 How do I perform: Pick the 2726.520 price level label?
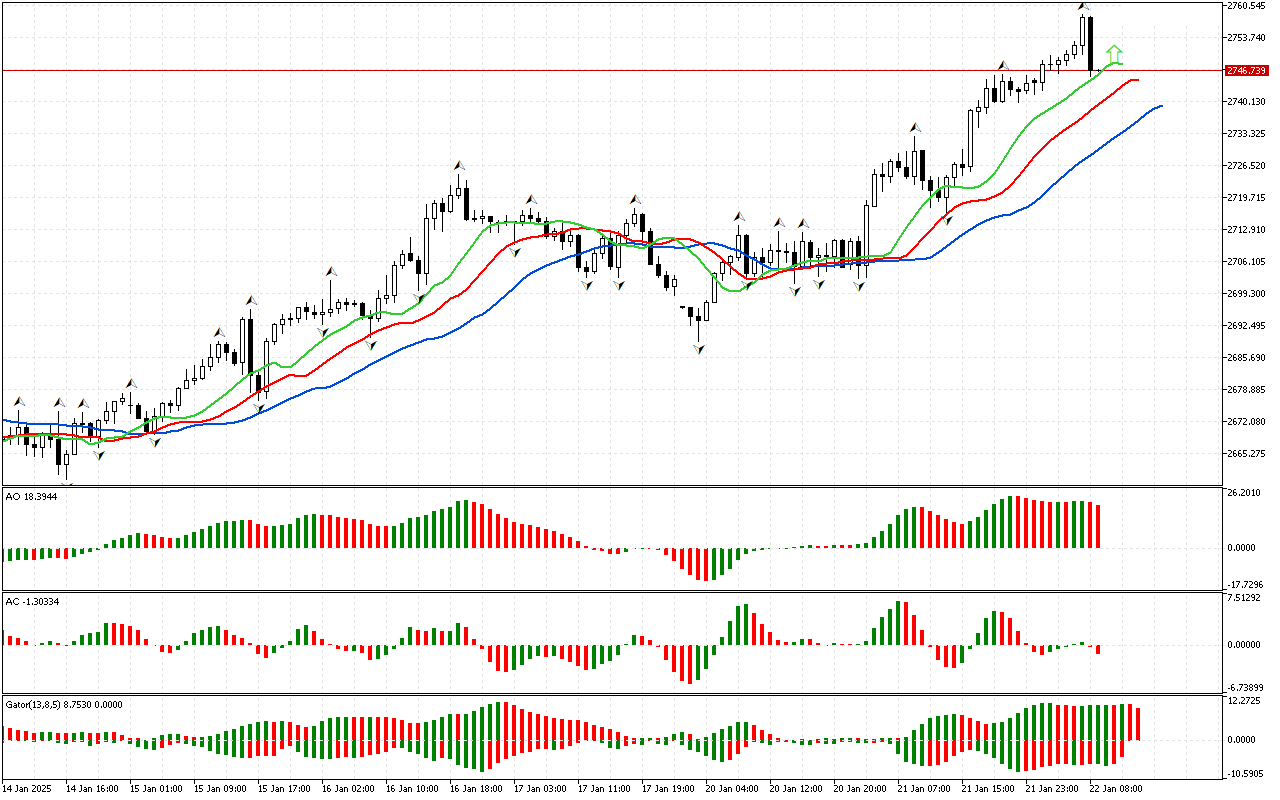(1245, 166)
